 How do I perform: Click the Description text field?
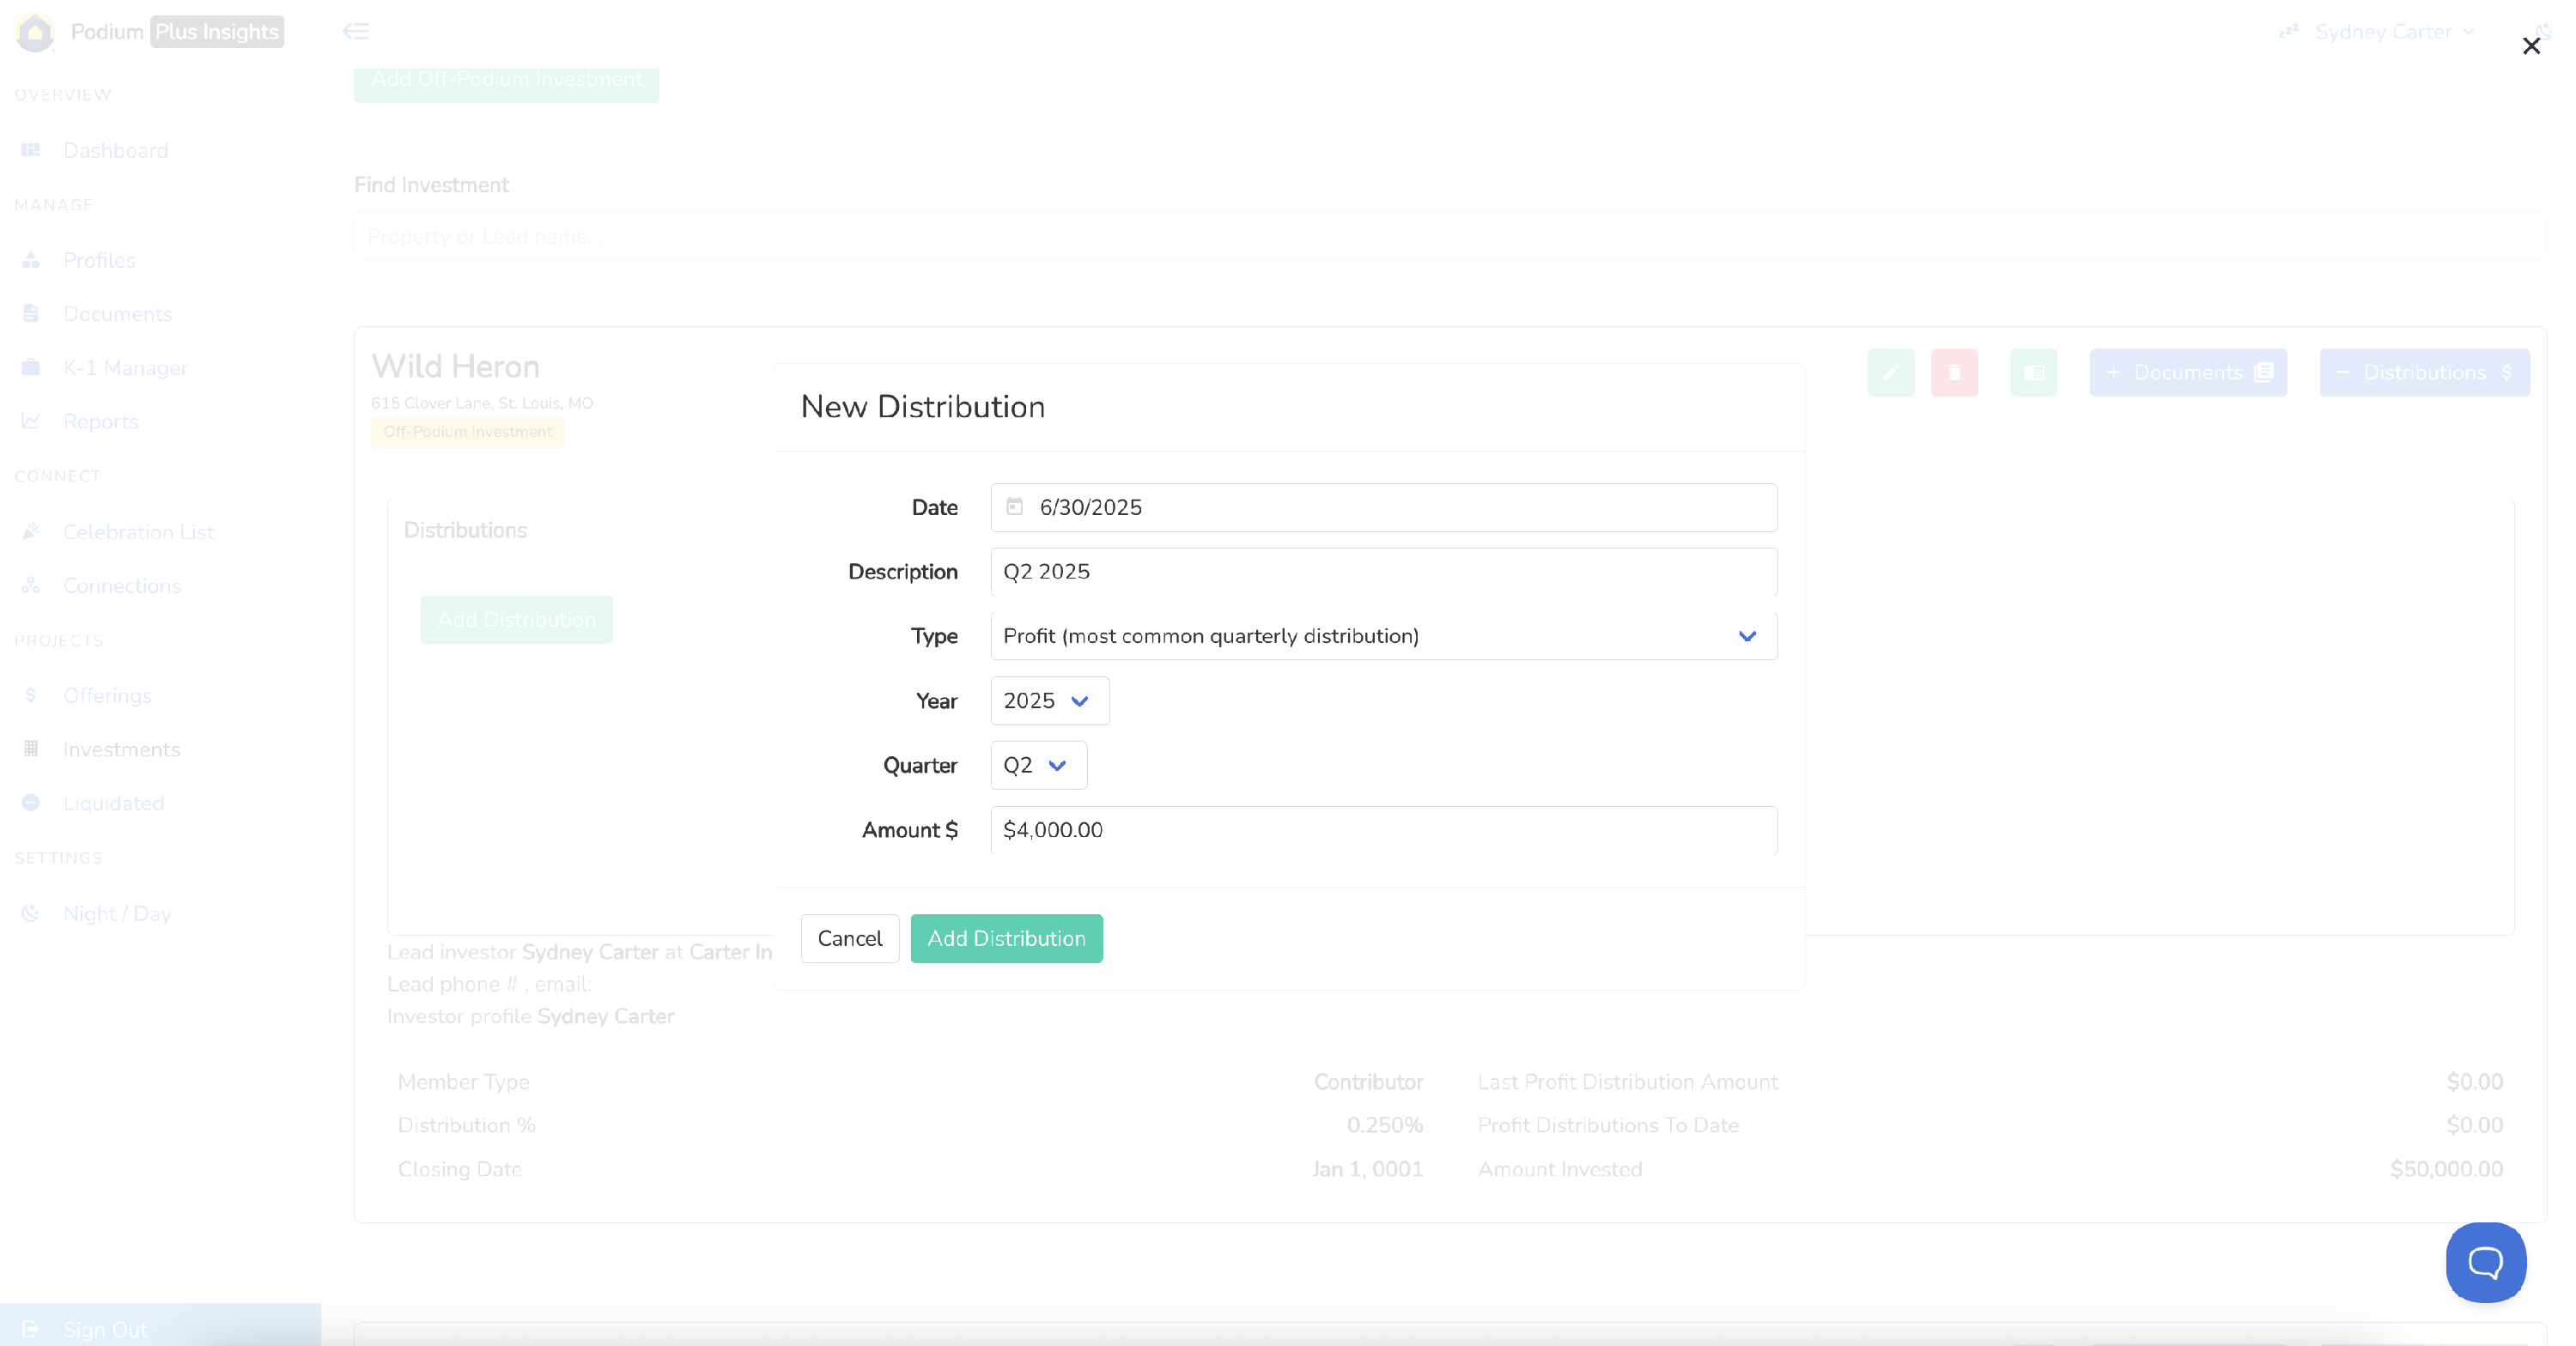[1383, 572]
